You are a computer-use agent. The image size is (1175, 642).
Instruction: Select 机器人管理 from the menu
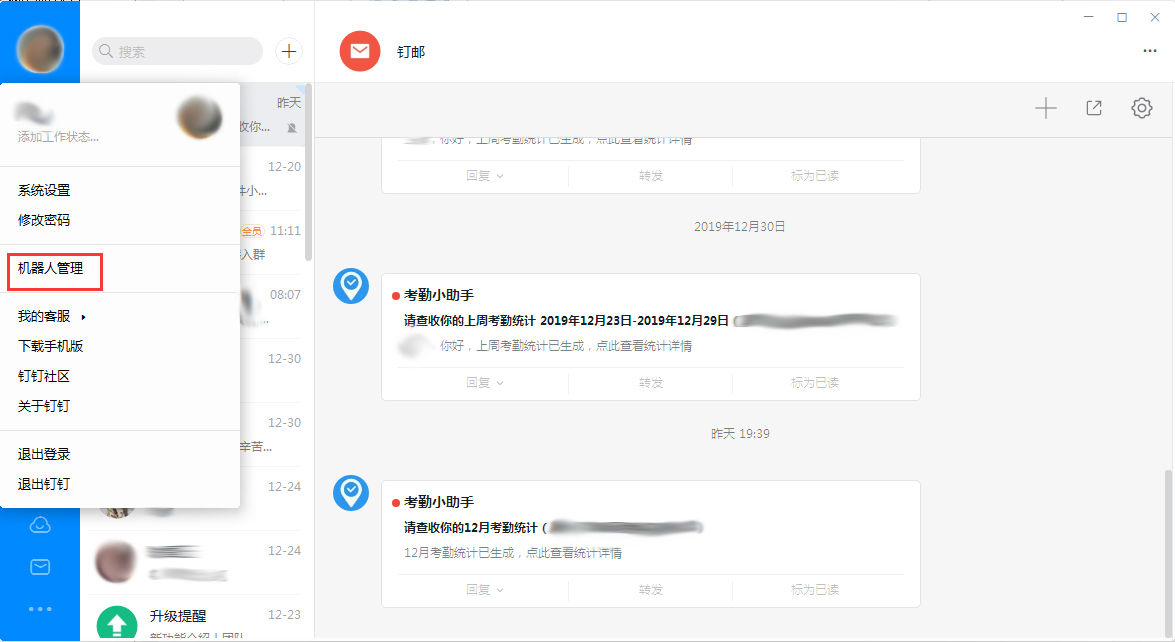point(50,270)
